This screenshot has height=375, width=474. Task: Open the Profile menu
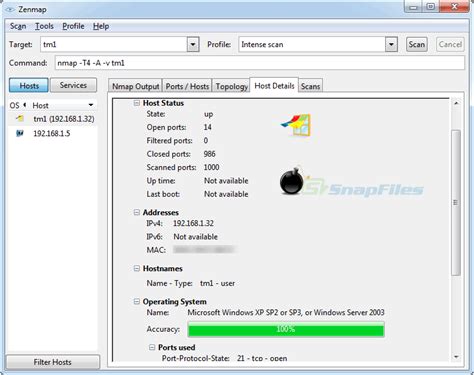[x=73, y=26]
